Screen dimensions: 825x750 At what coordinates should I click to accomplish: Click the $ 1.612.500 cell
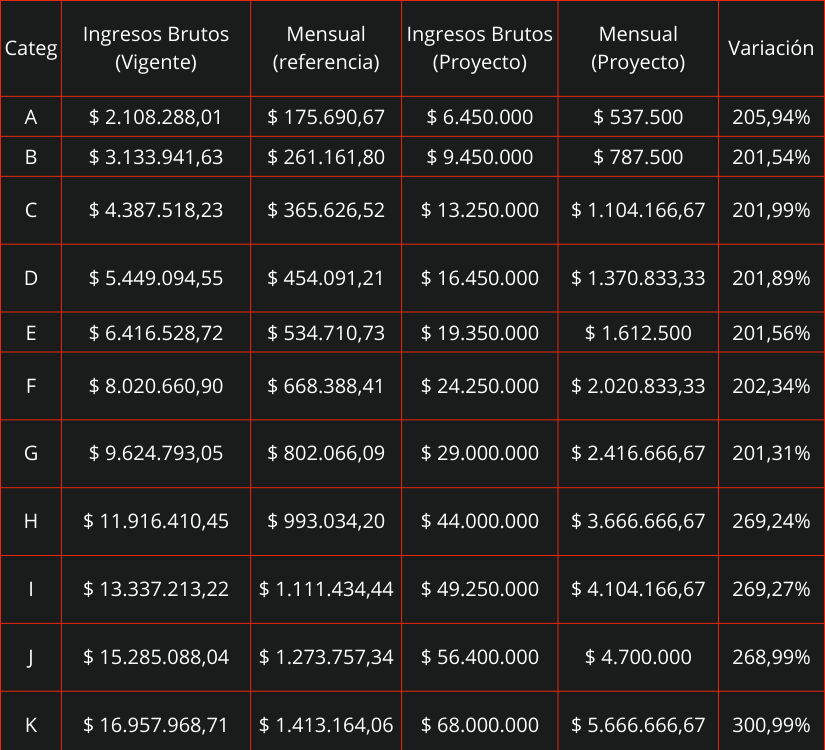pos(638,333)
